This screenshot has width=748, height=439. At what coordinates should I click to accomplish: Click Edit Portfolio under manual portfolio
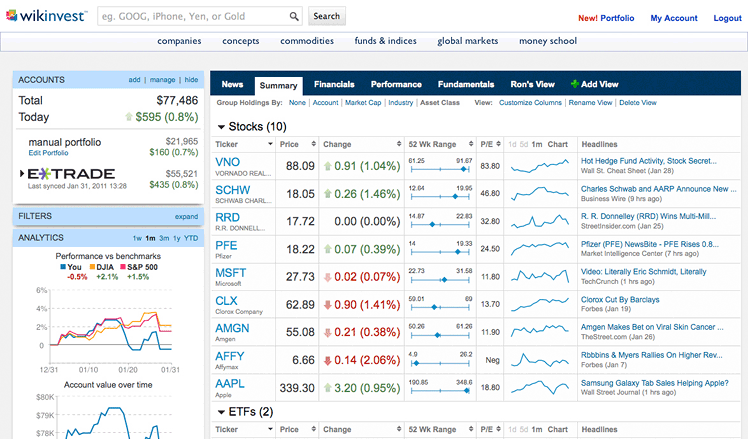[x=48, y=153]
